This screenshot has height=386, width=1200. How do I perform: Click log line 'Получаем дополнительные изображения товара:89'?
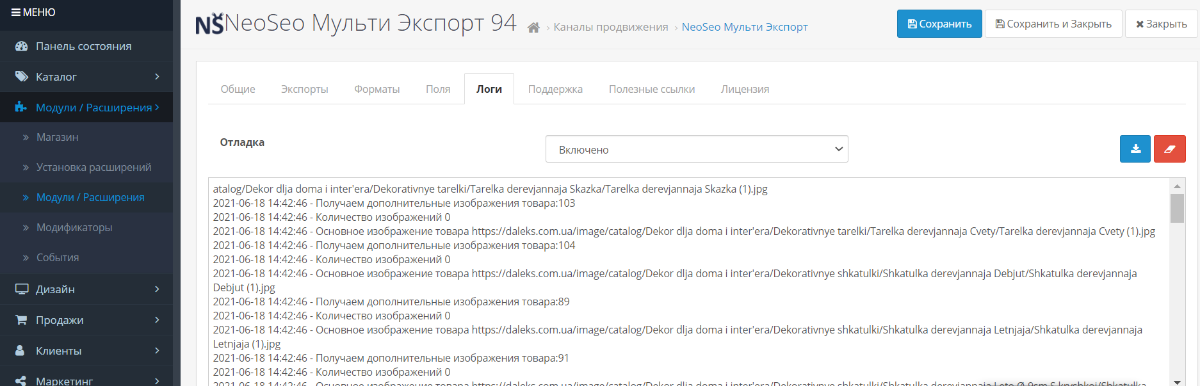391,301
